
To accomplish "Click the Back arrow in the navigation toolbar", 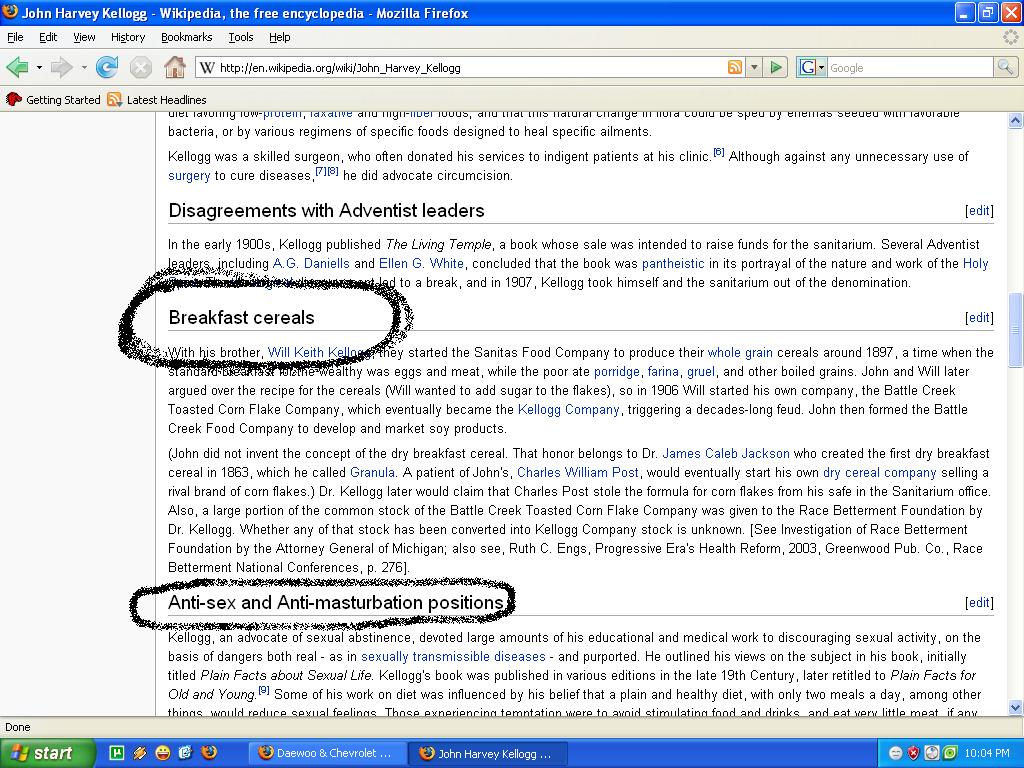I will (18, 67).
